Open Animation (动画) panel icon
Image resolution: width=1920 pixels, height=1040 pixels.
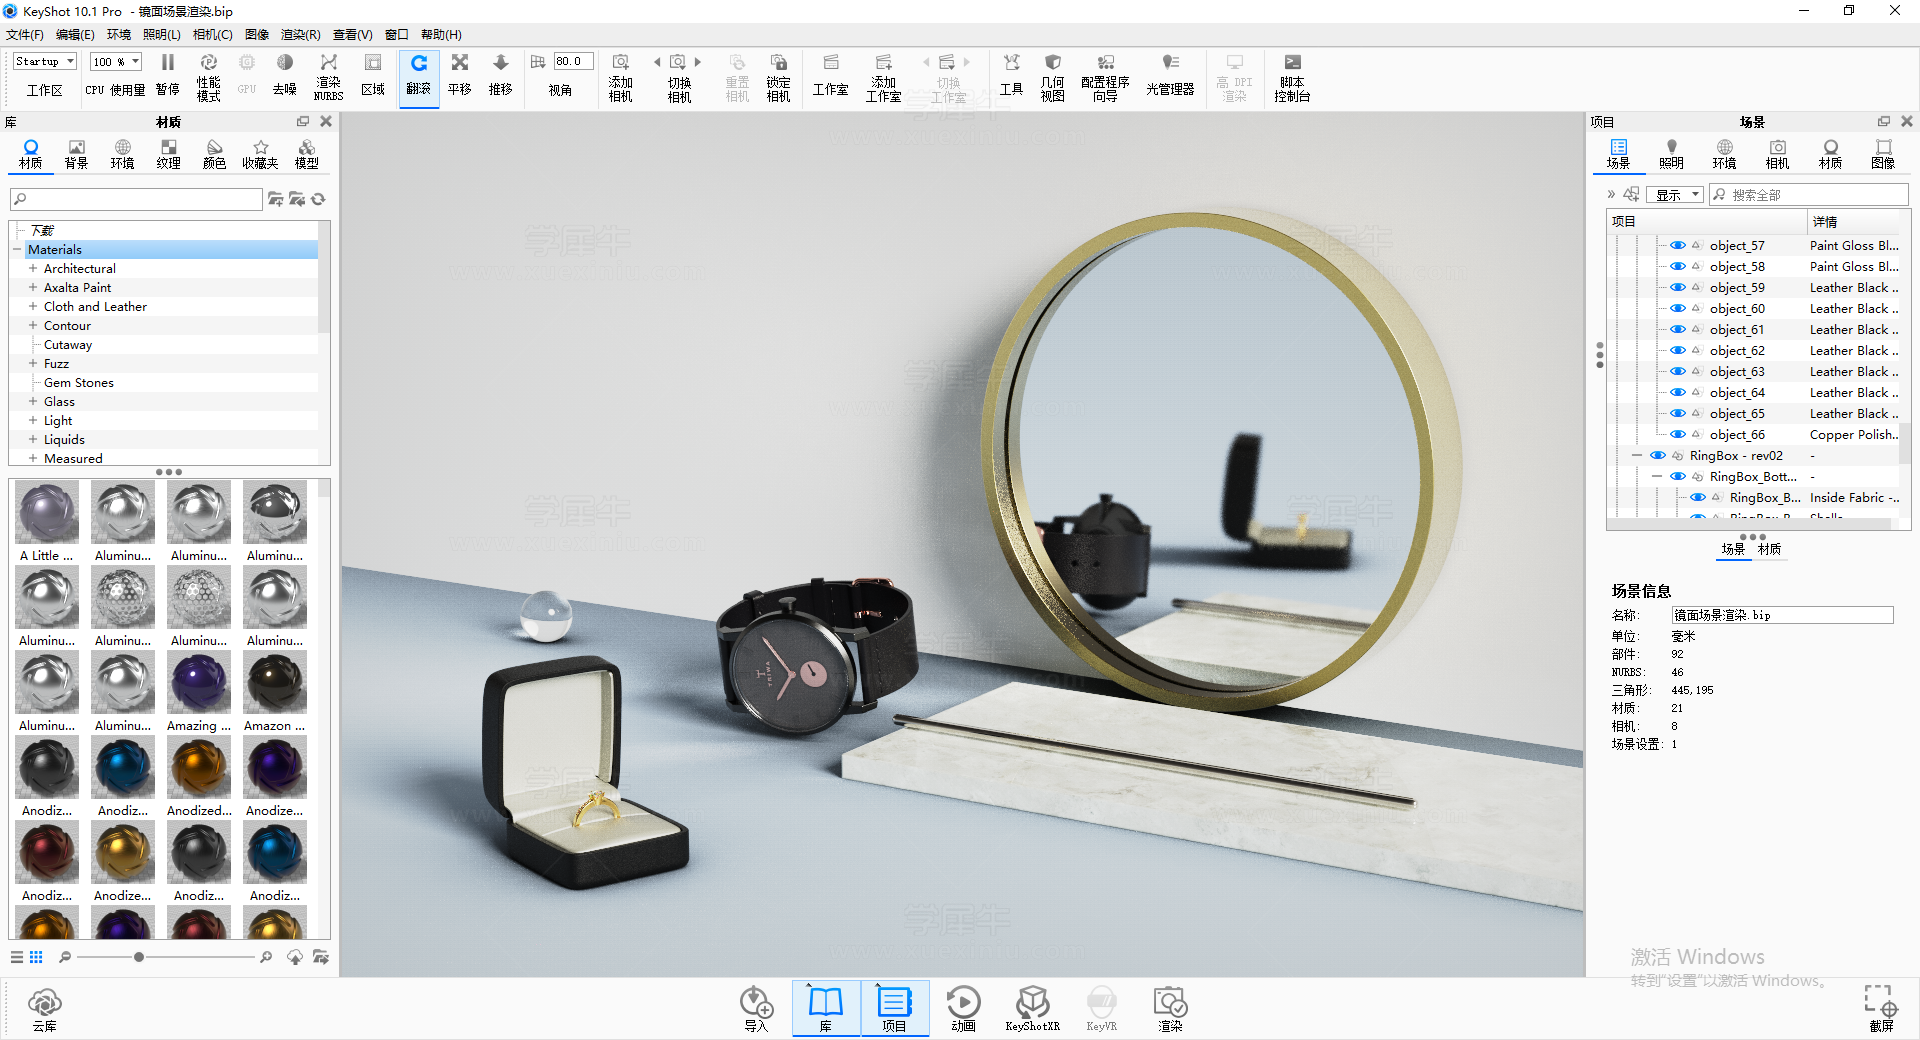[963, 1008]
